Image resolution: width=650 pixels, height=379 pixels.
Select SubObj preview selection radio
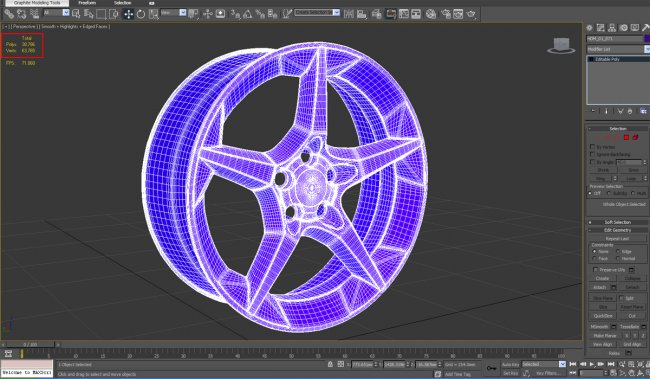[x=609, y=194]
